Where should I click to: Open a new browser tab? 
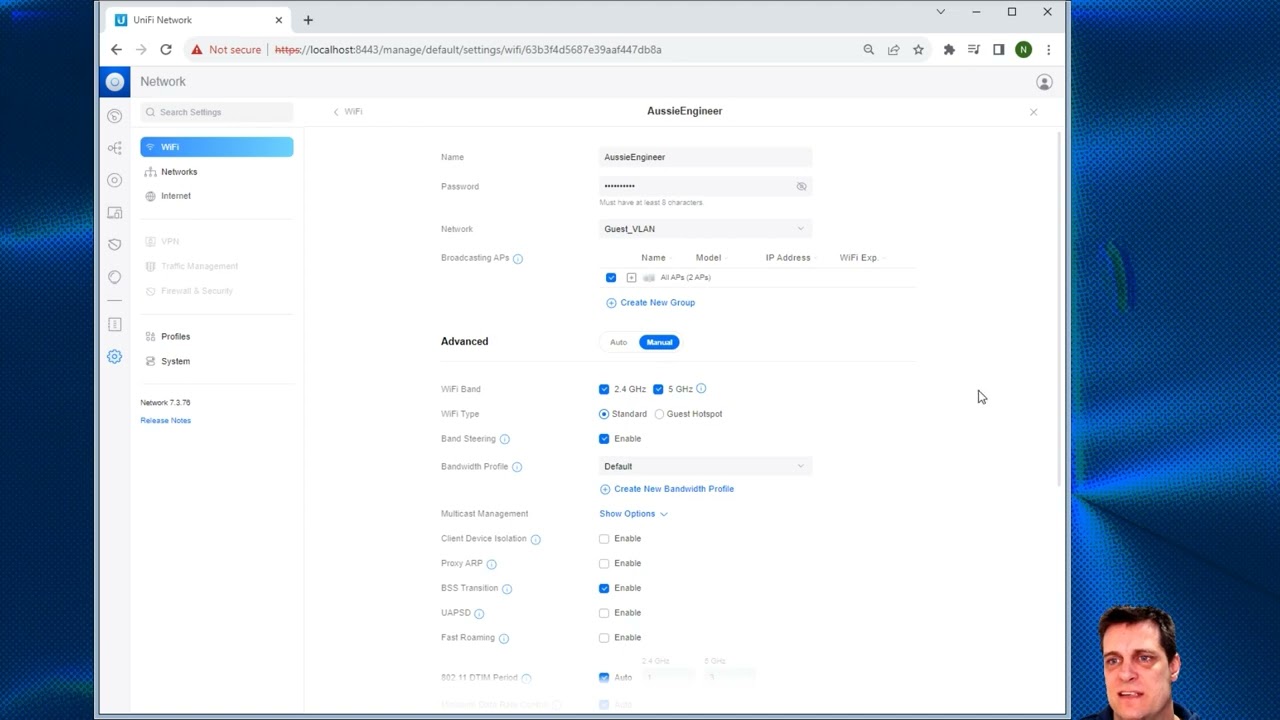tap(308, 20)
